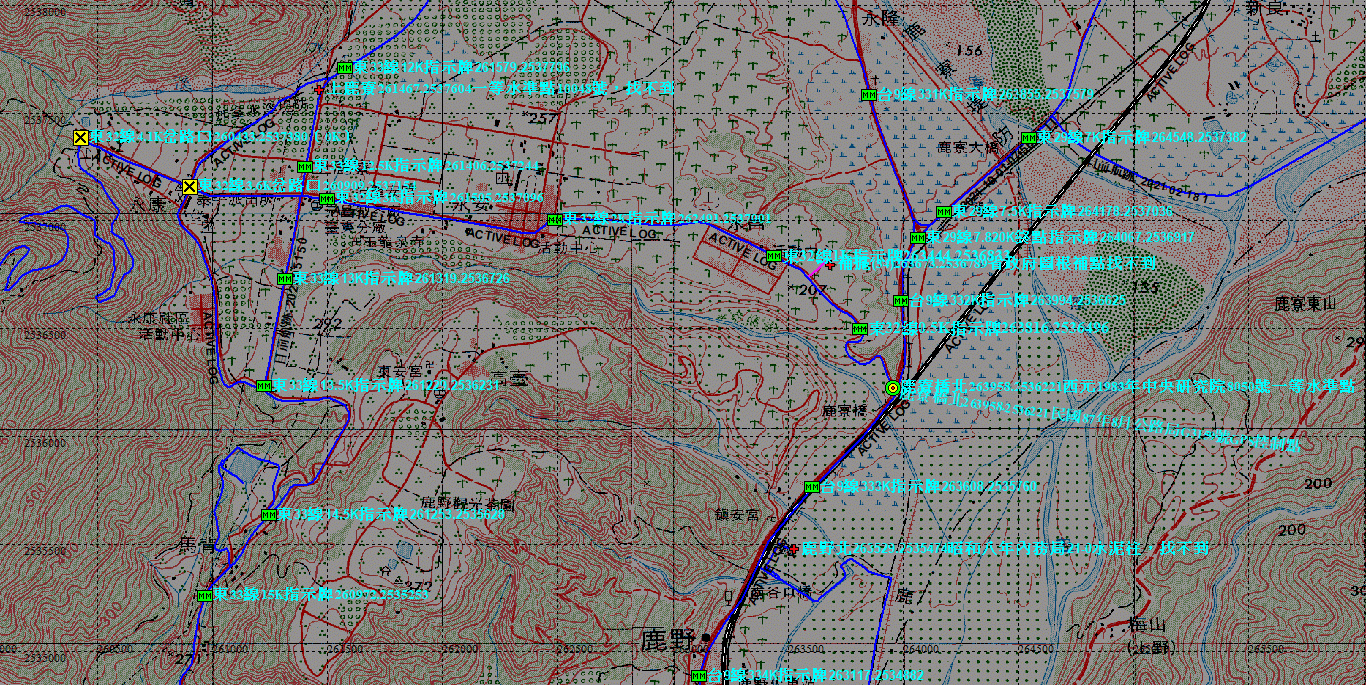This screenshot has width=1366, height=685.
Task: Select the yellow X 東32線 4.1K junction marker
Action: [80, 137]
